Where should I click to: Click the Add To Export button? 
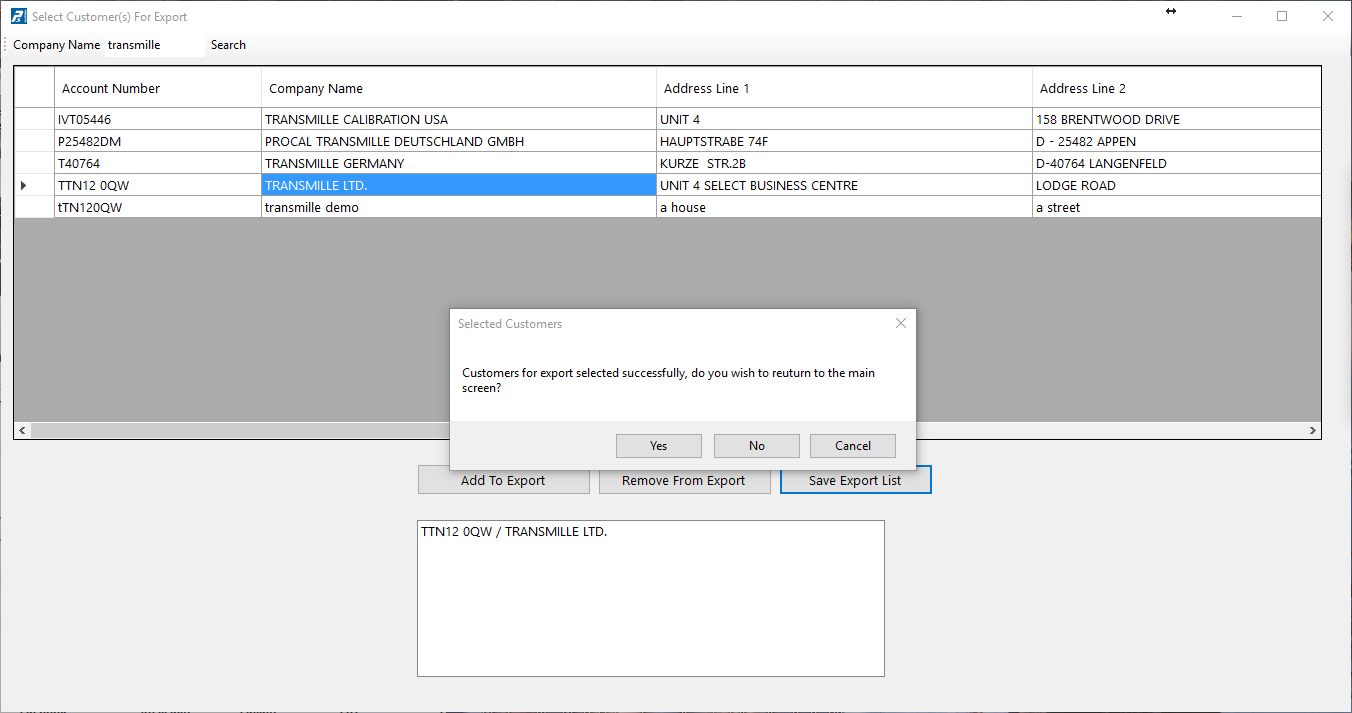click(503, 480)
